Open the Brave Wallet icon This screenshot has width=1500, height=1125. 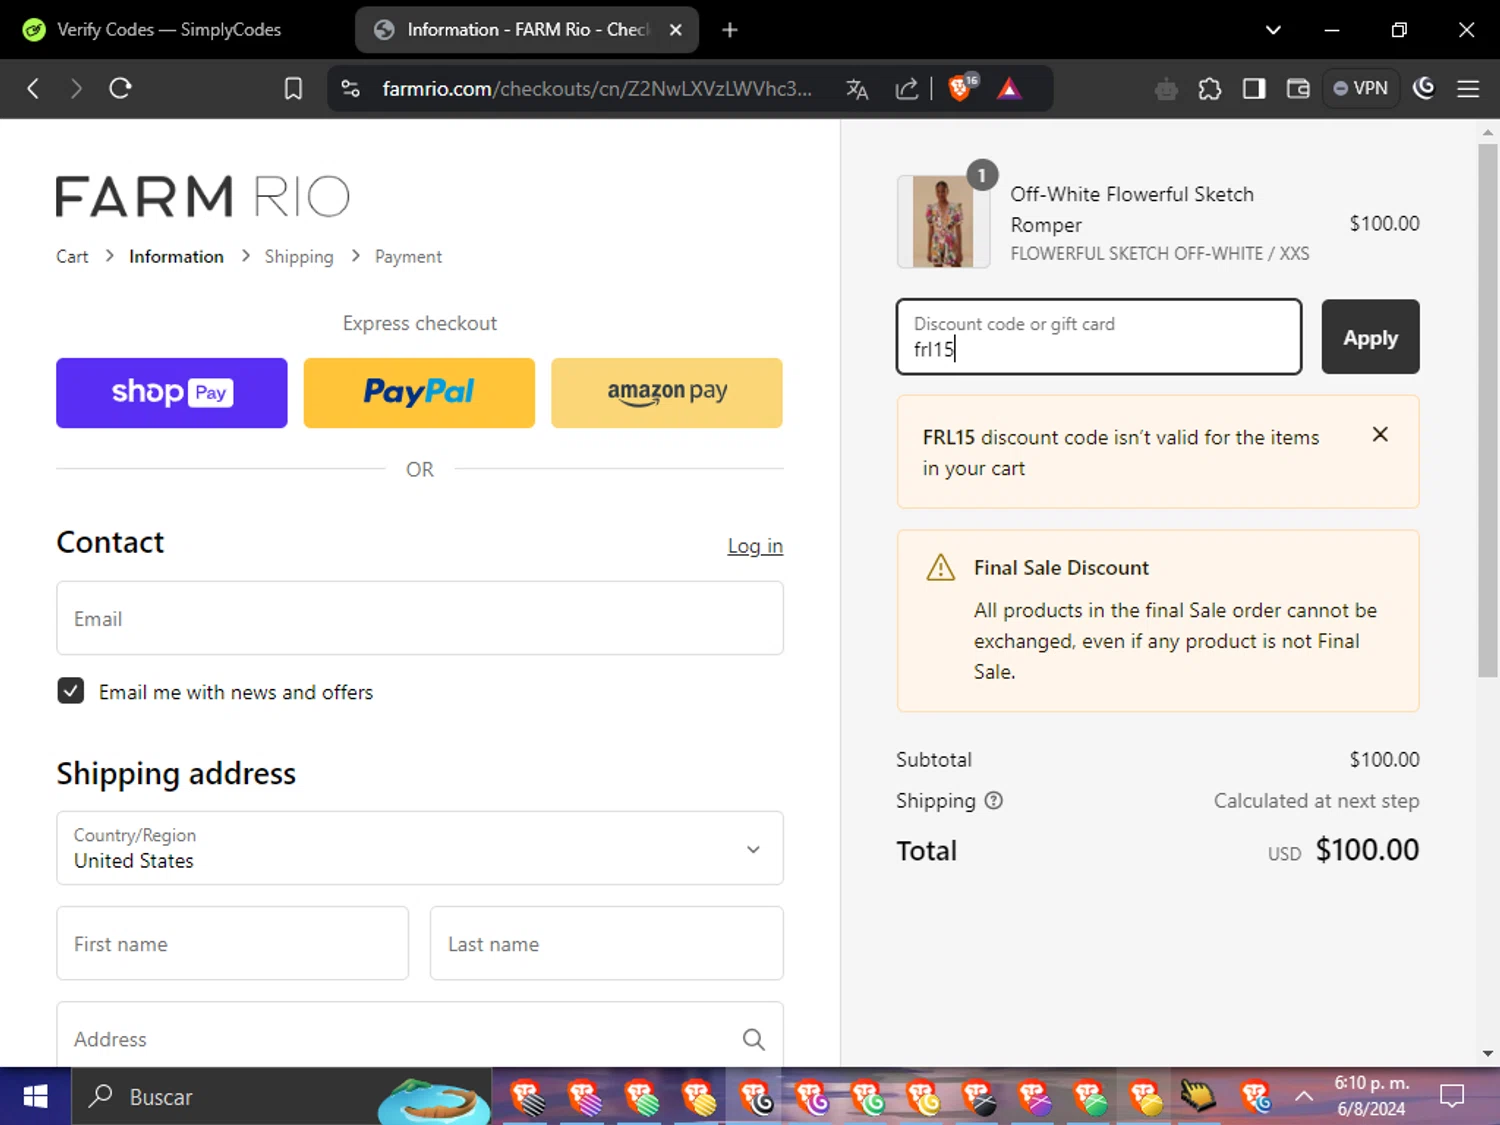tap(1298, 89)
